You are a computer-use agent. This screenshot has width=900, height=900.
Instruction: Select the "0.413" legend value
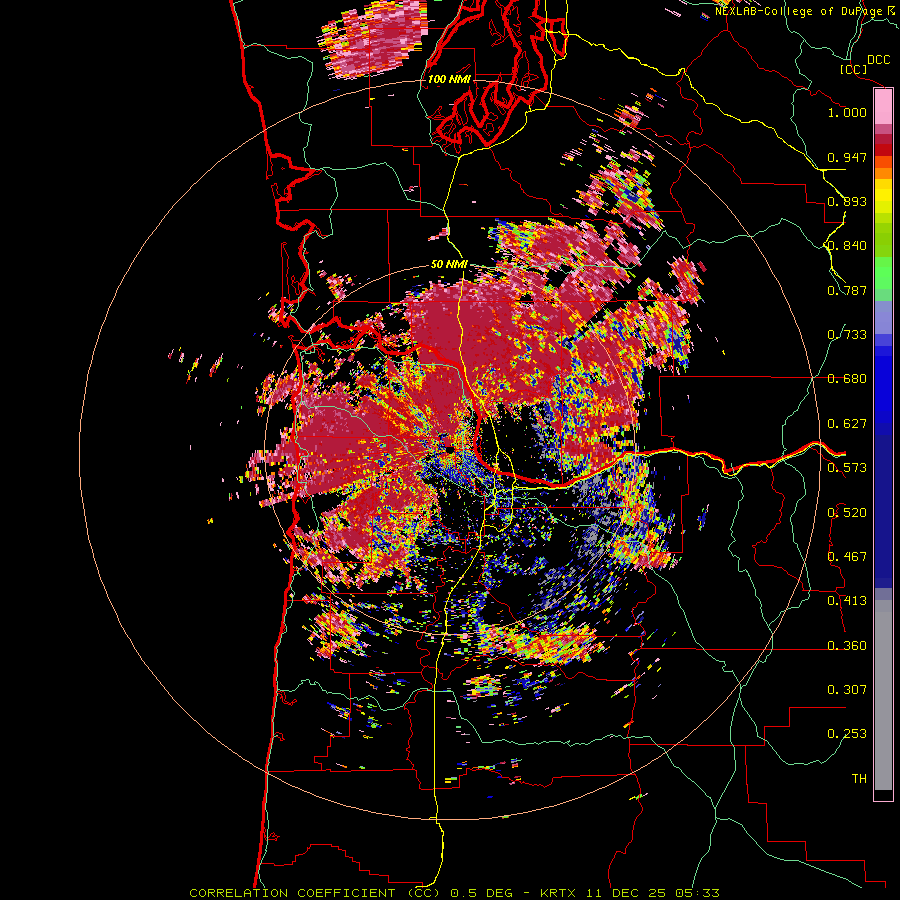(x=847, y=601)
